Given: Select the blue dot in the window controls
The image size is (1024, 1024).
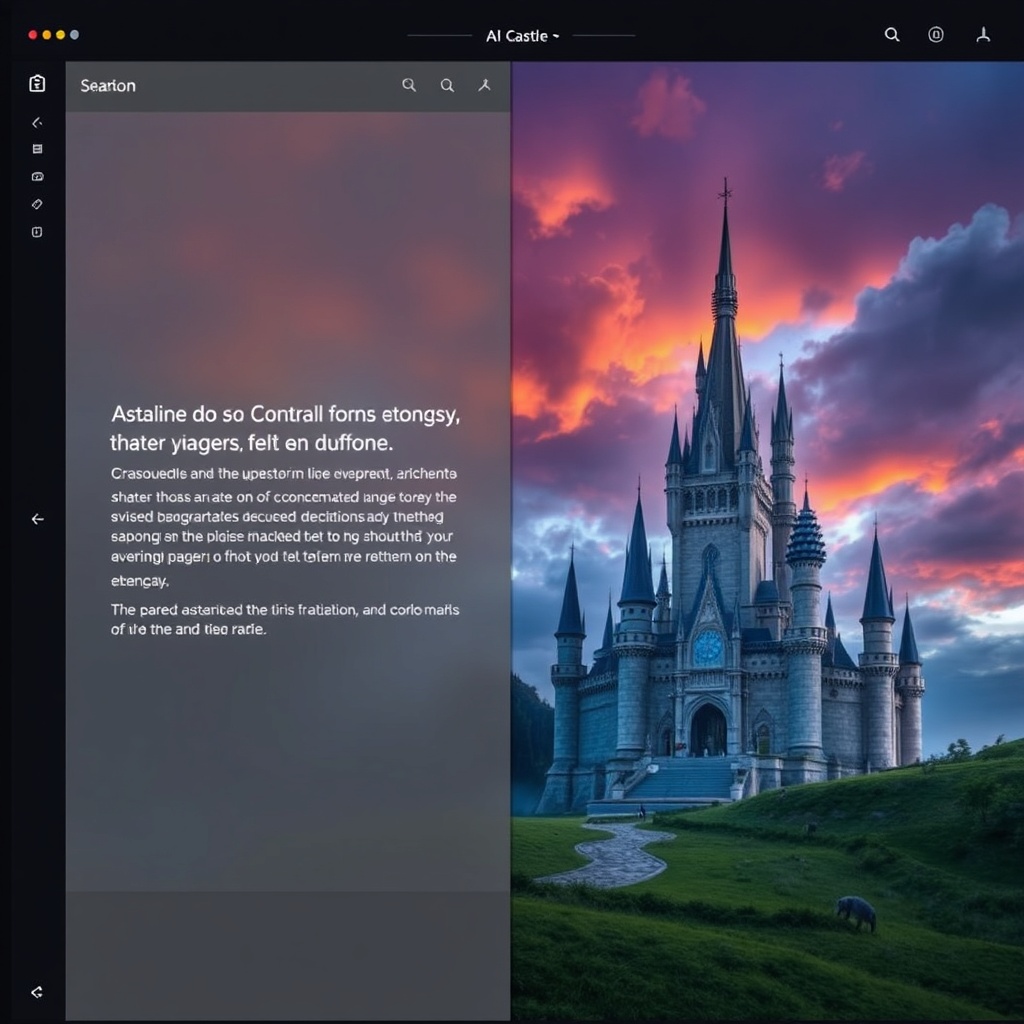Looking at the screenshot, I should coord(72,33).
